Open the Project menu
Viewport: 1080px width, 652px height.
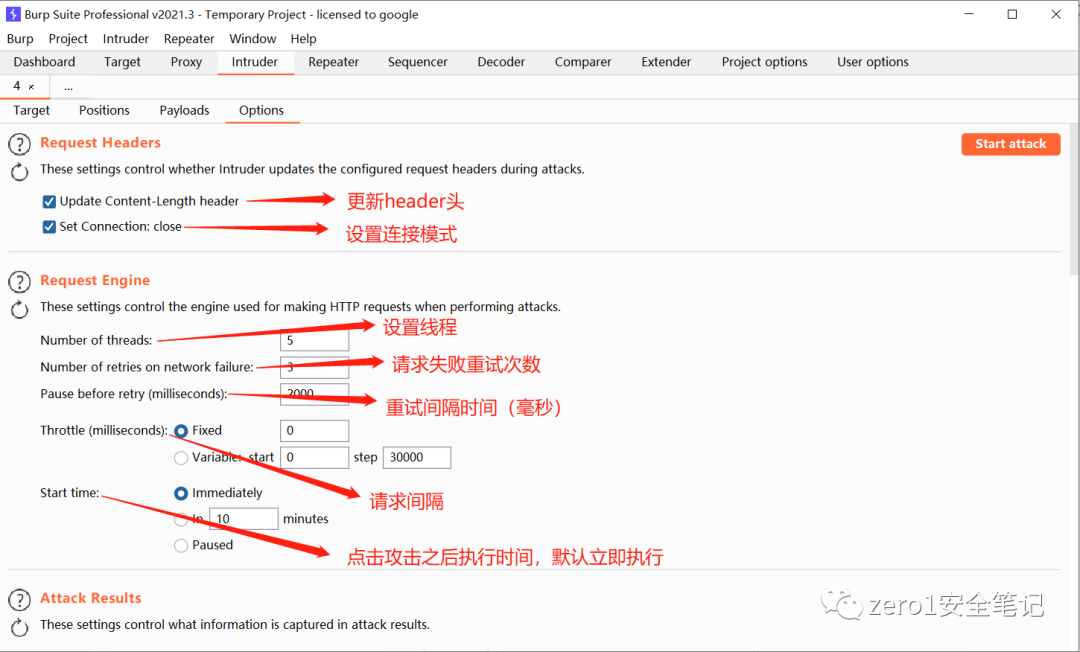[68, 39]
